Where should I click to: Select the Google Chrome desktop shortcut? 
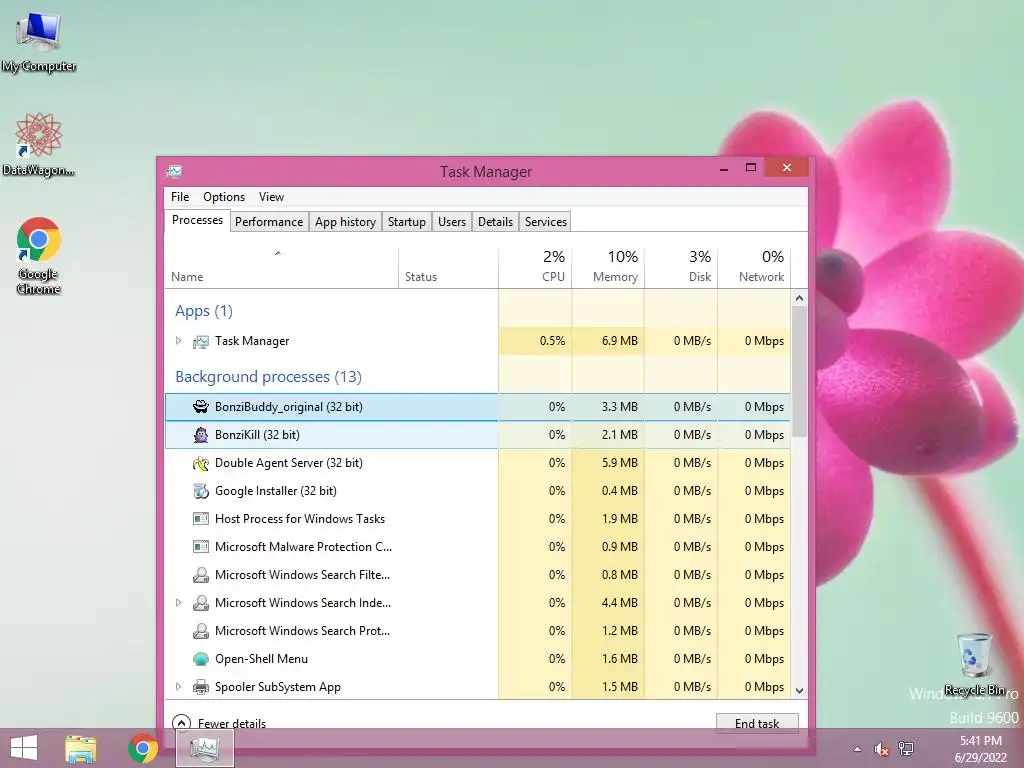click(x=39, y=255)
